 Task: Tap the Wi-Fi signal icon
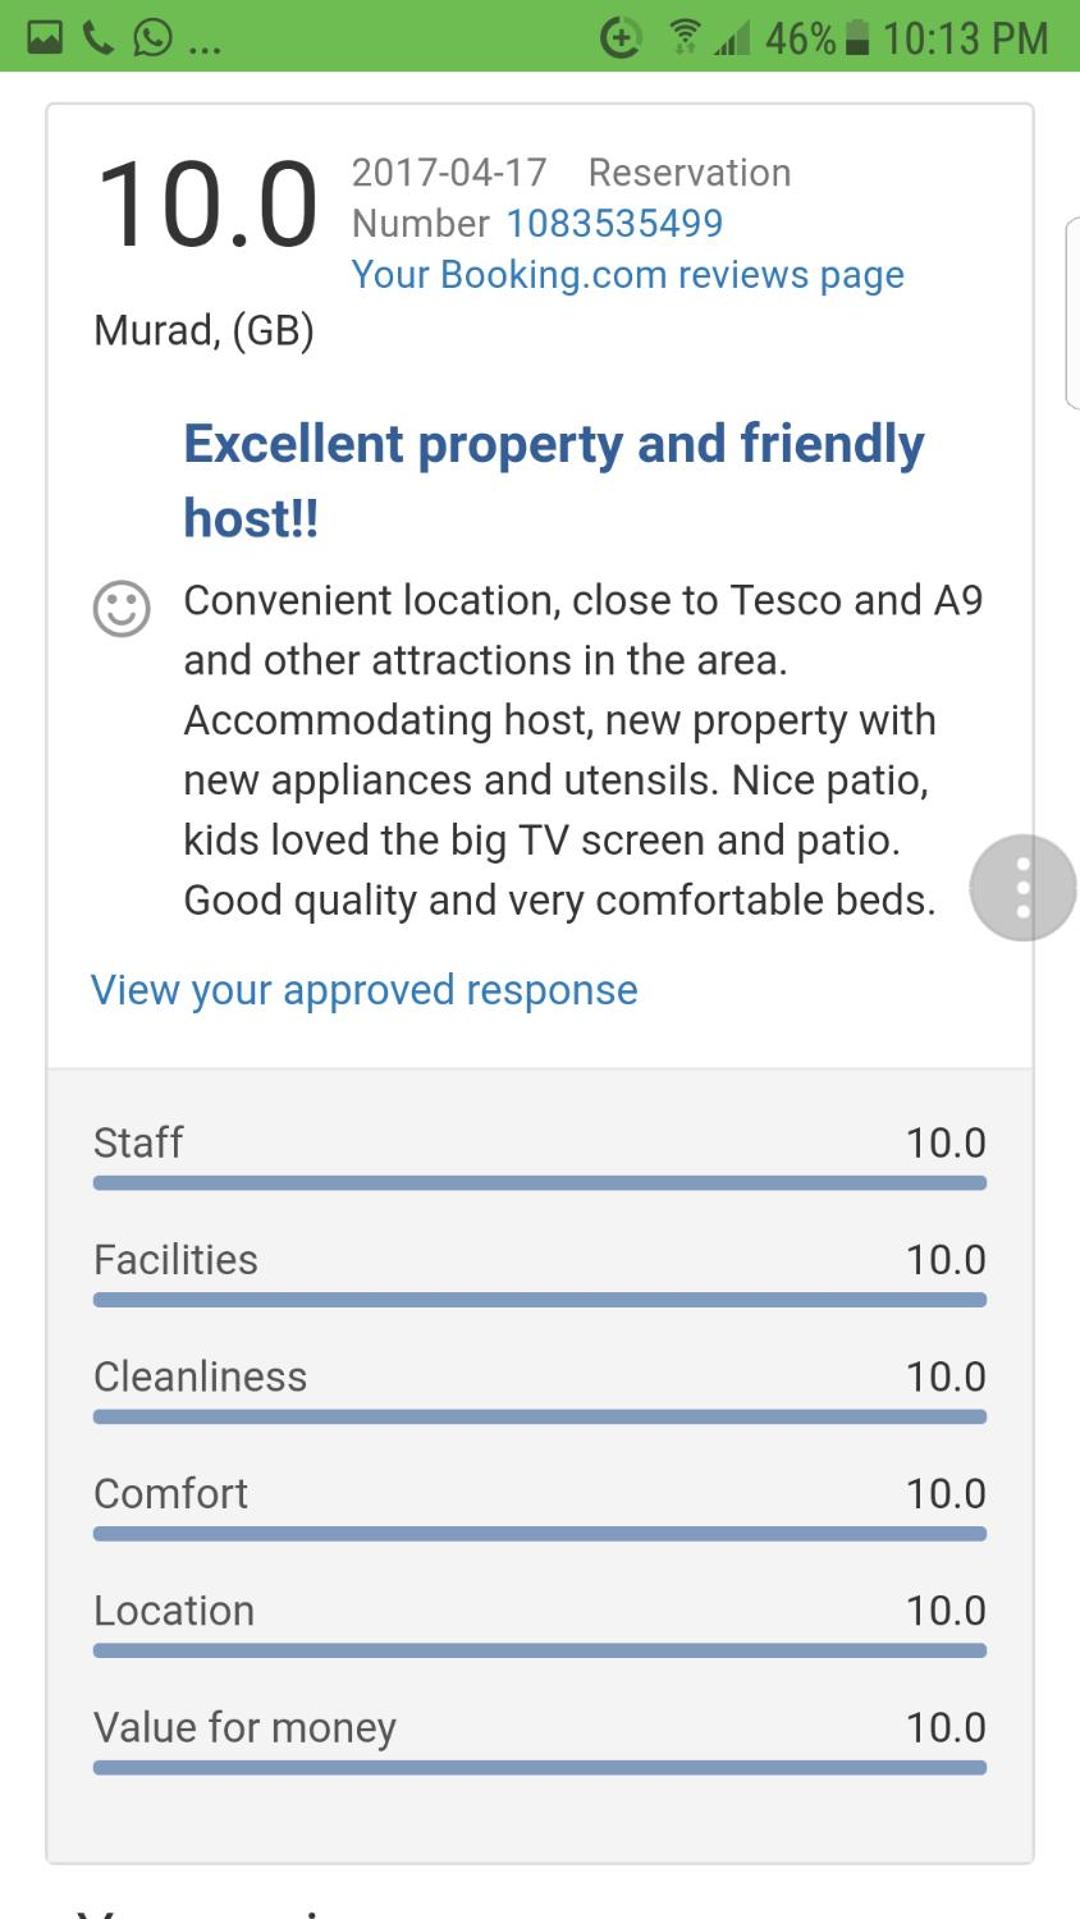point(685,37)
